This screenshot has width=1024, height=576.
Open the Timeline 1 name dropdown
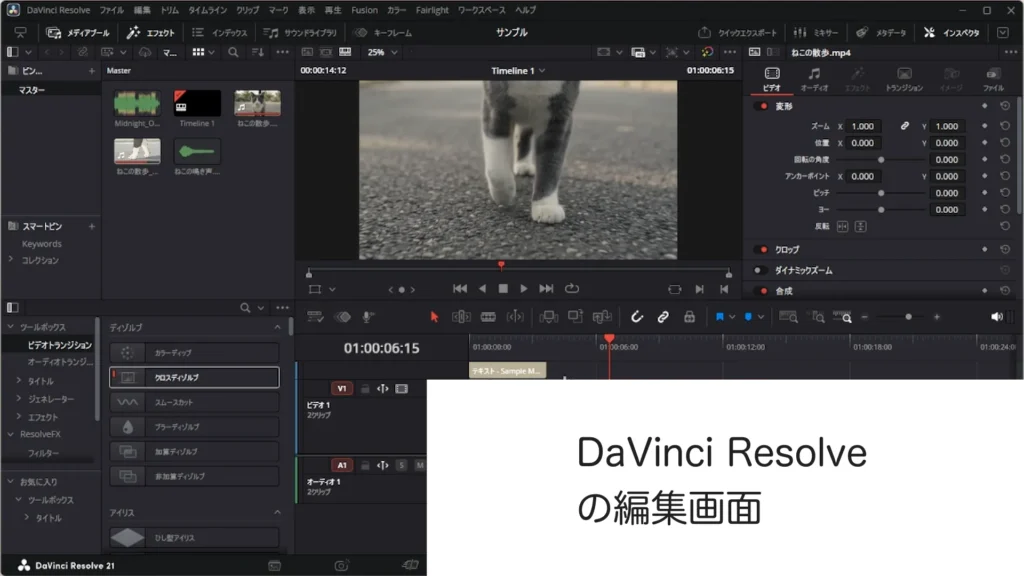click(519, 71)
